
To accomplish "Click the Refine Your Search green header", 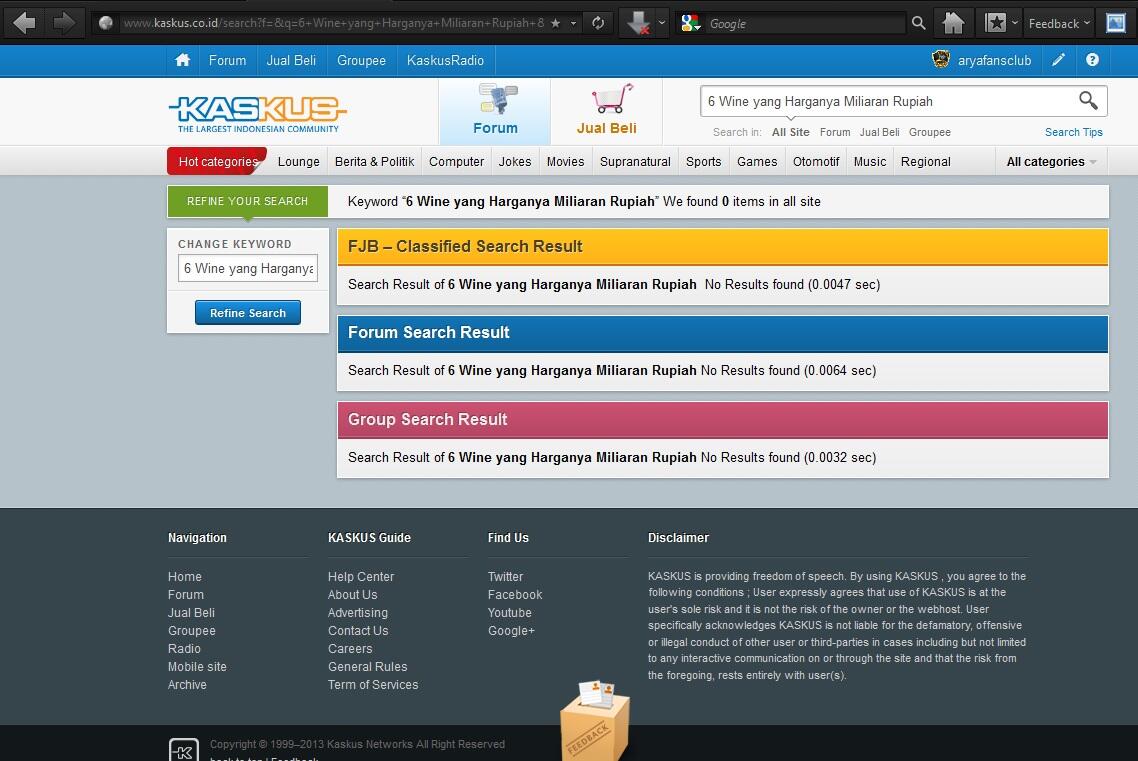I will tap(247, 201).
